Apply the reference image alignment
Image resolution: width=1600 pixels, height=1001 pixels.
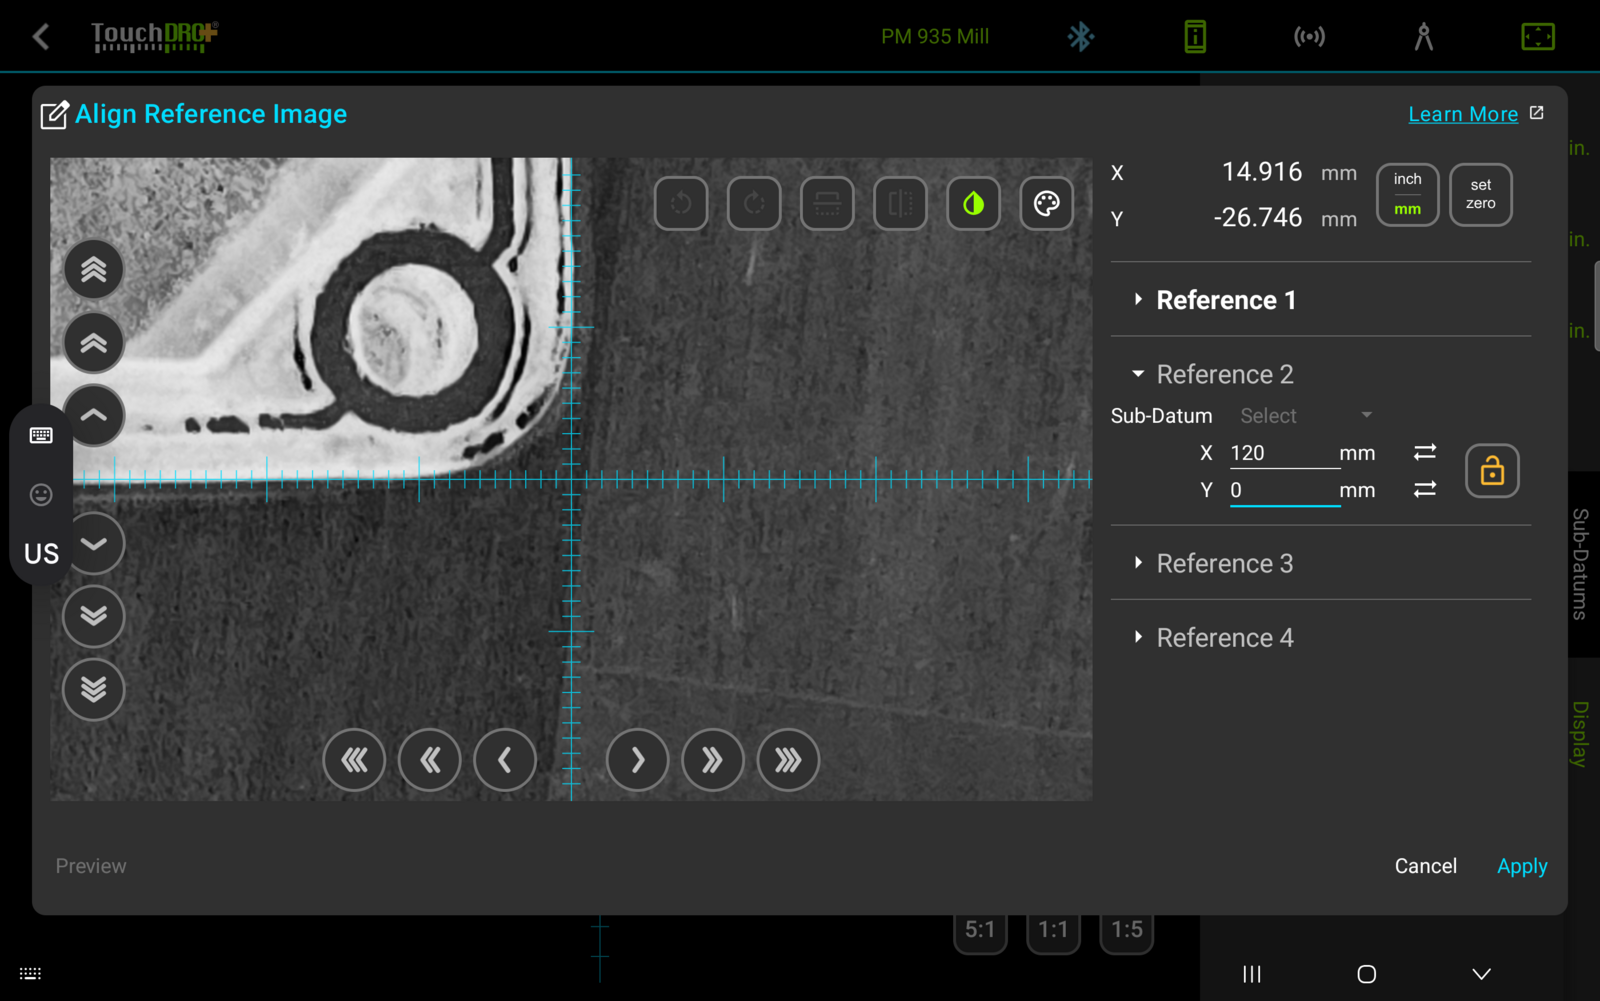click(x=1522, y=866)
